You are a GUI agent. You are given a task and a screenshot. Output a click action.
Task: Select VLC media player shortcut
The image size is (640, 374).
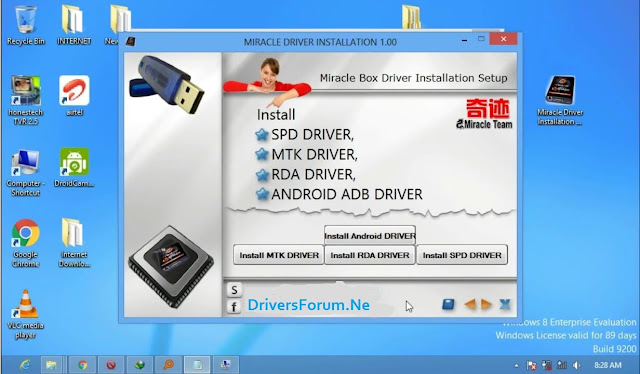[26, 314]
